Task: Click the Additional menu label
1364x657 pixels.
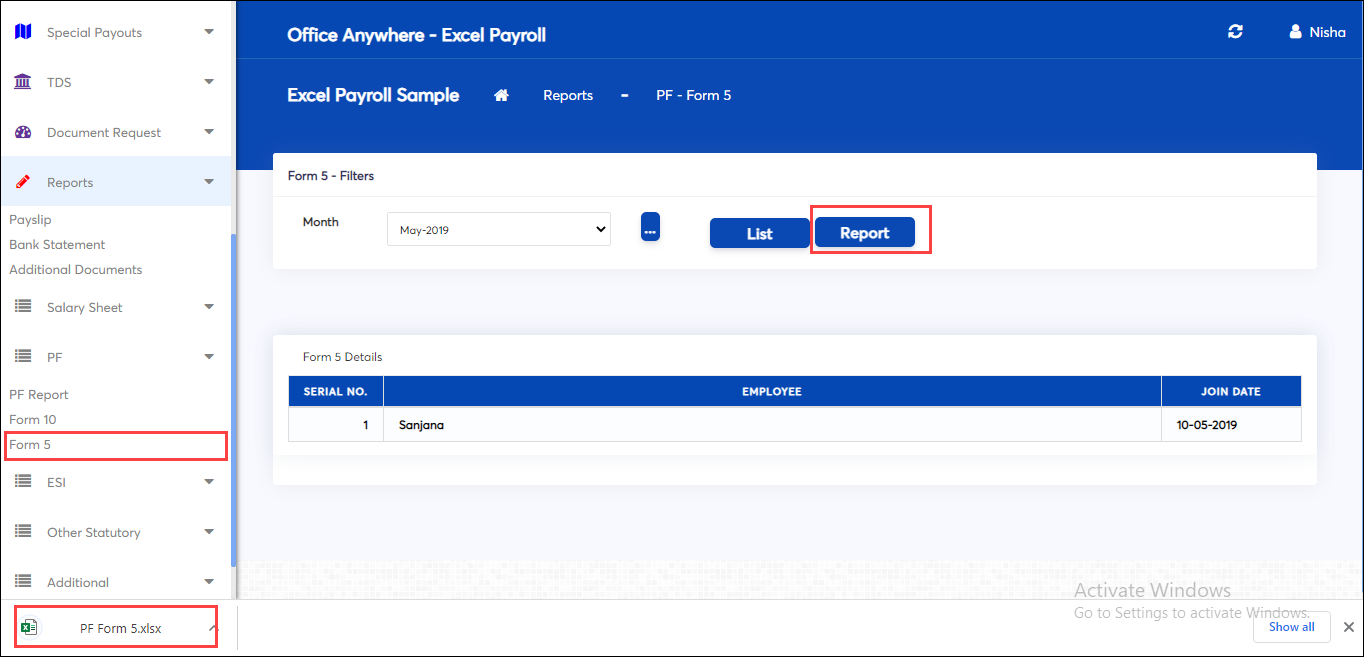Action: tap(78, 582)
